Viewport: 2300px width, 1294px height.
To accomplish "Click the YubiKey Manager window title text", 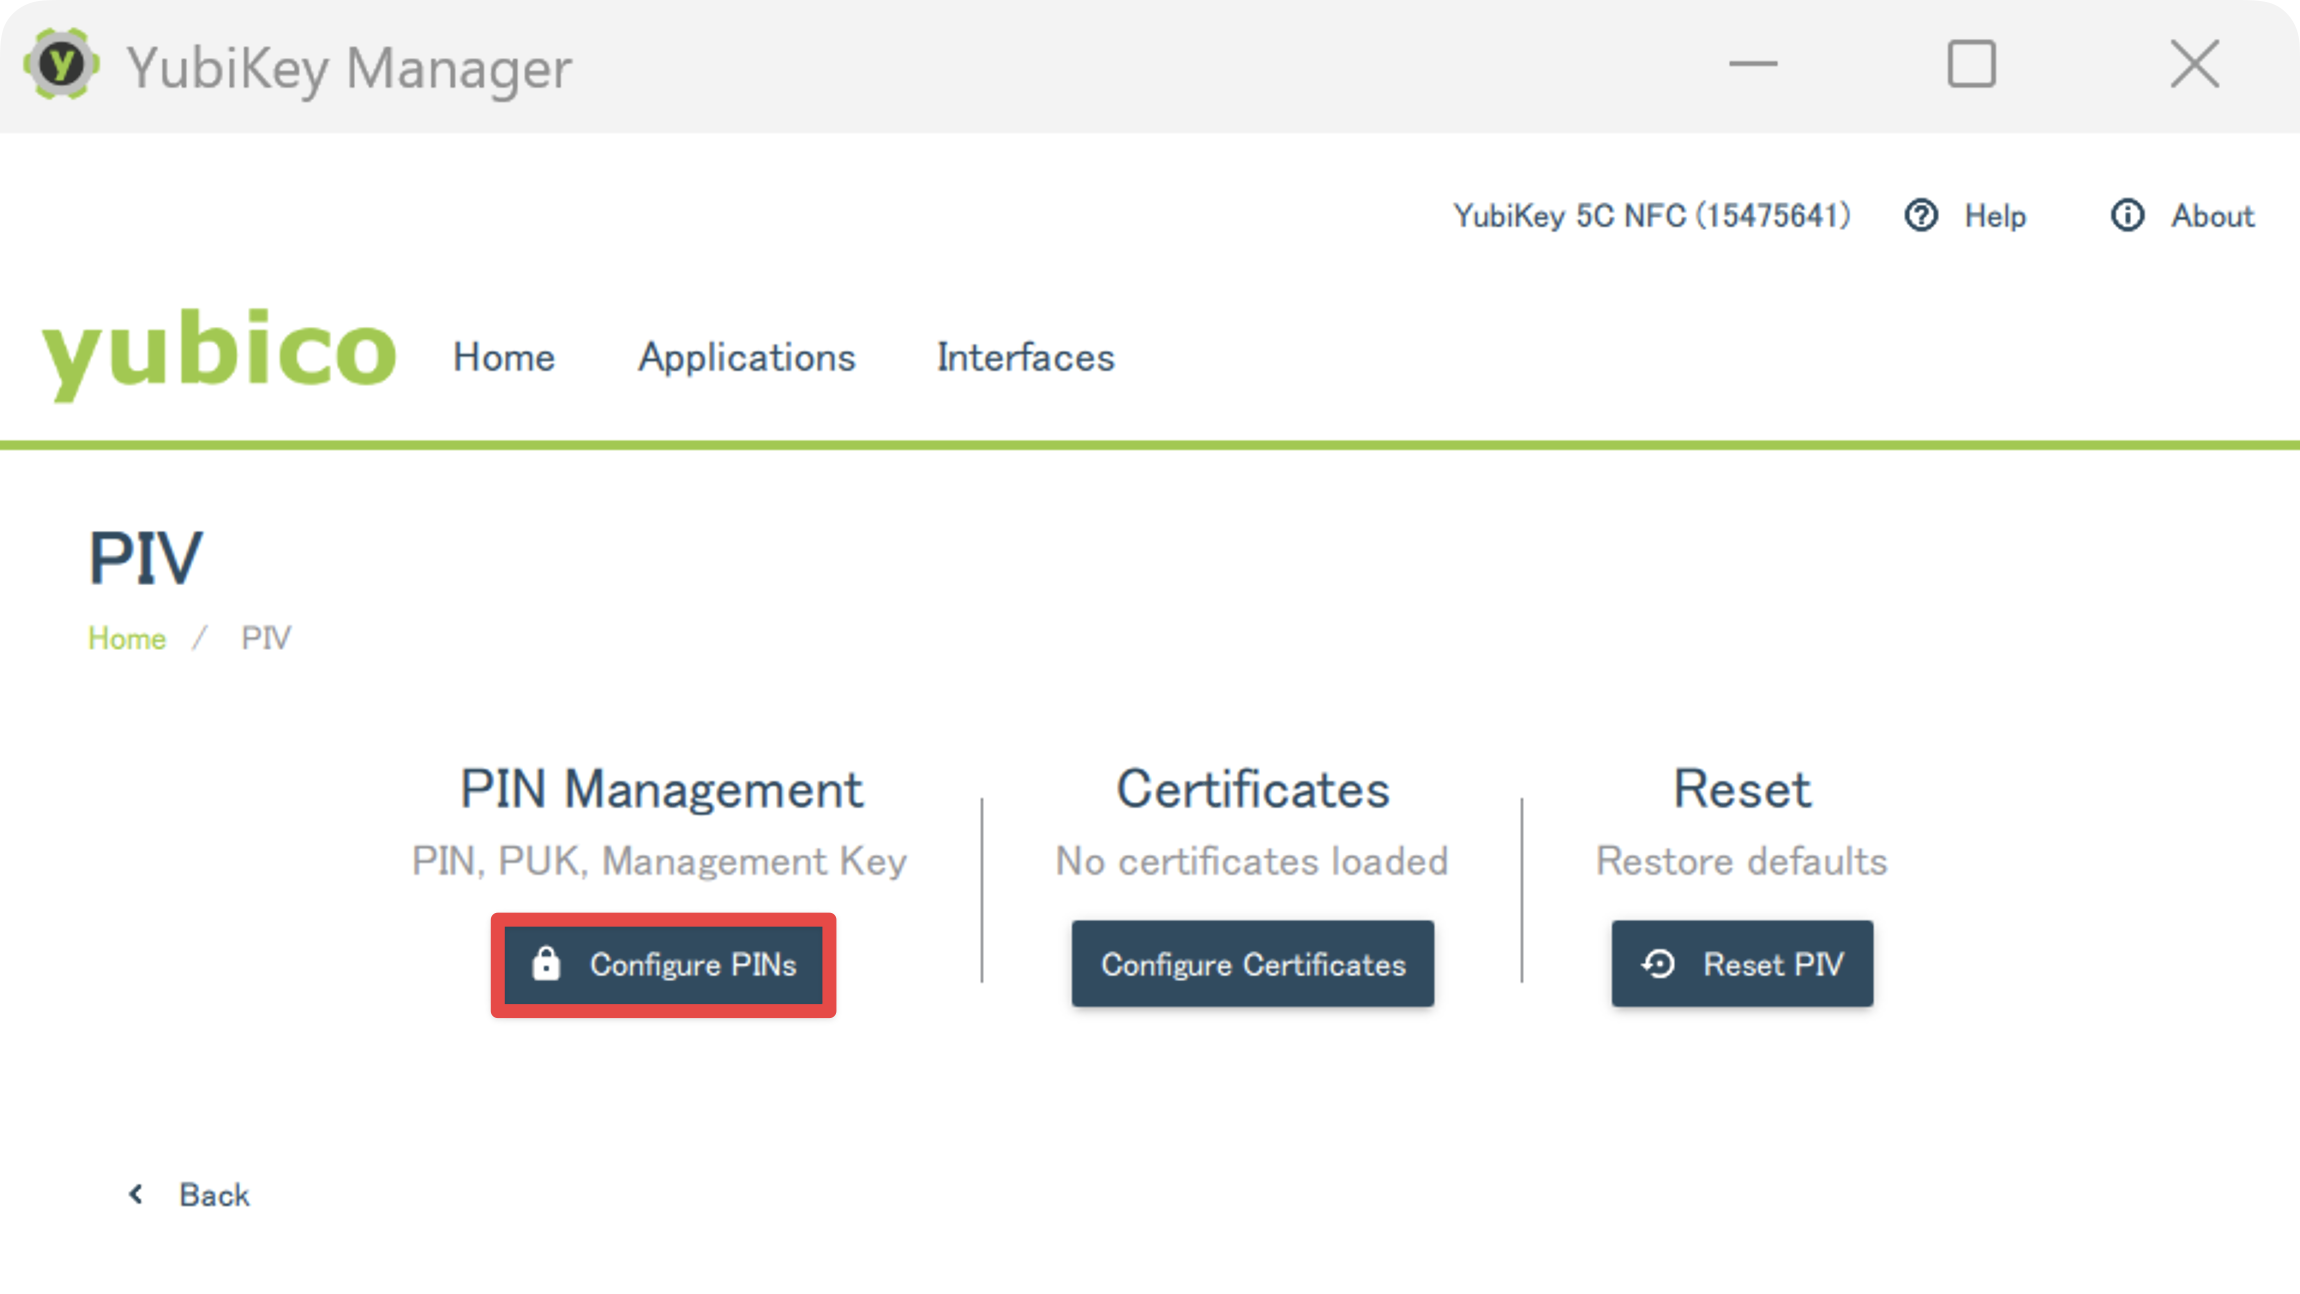I will click(x=349, y=68).
